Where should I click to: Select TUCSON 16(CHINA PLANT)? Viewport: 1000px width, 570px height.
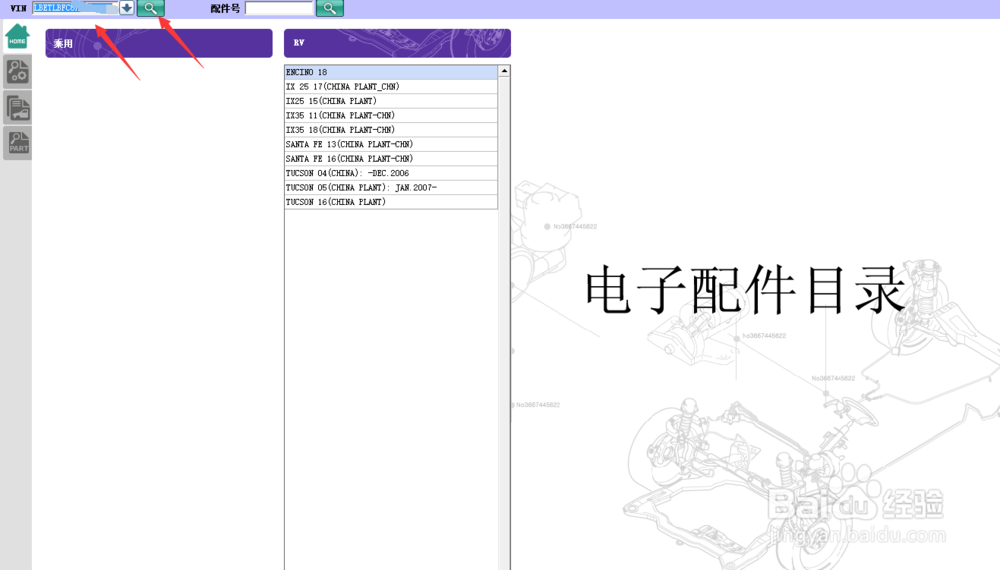391,202
